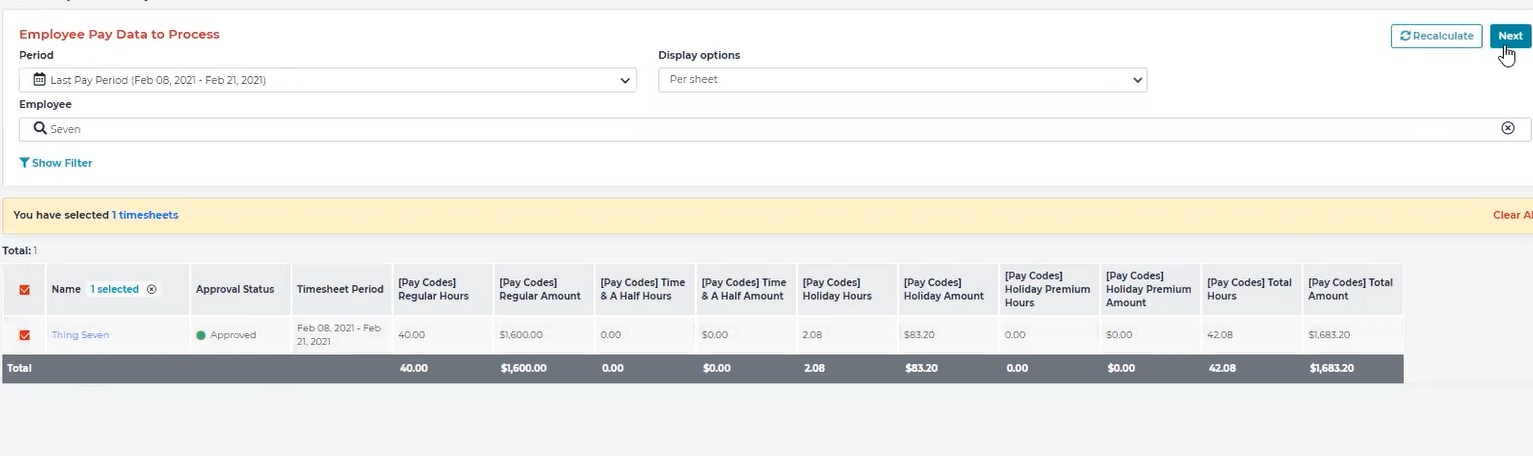
Task: Click the search magnifier icon in Employee field
Action: click(40, 128)
